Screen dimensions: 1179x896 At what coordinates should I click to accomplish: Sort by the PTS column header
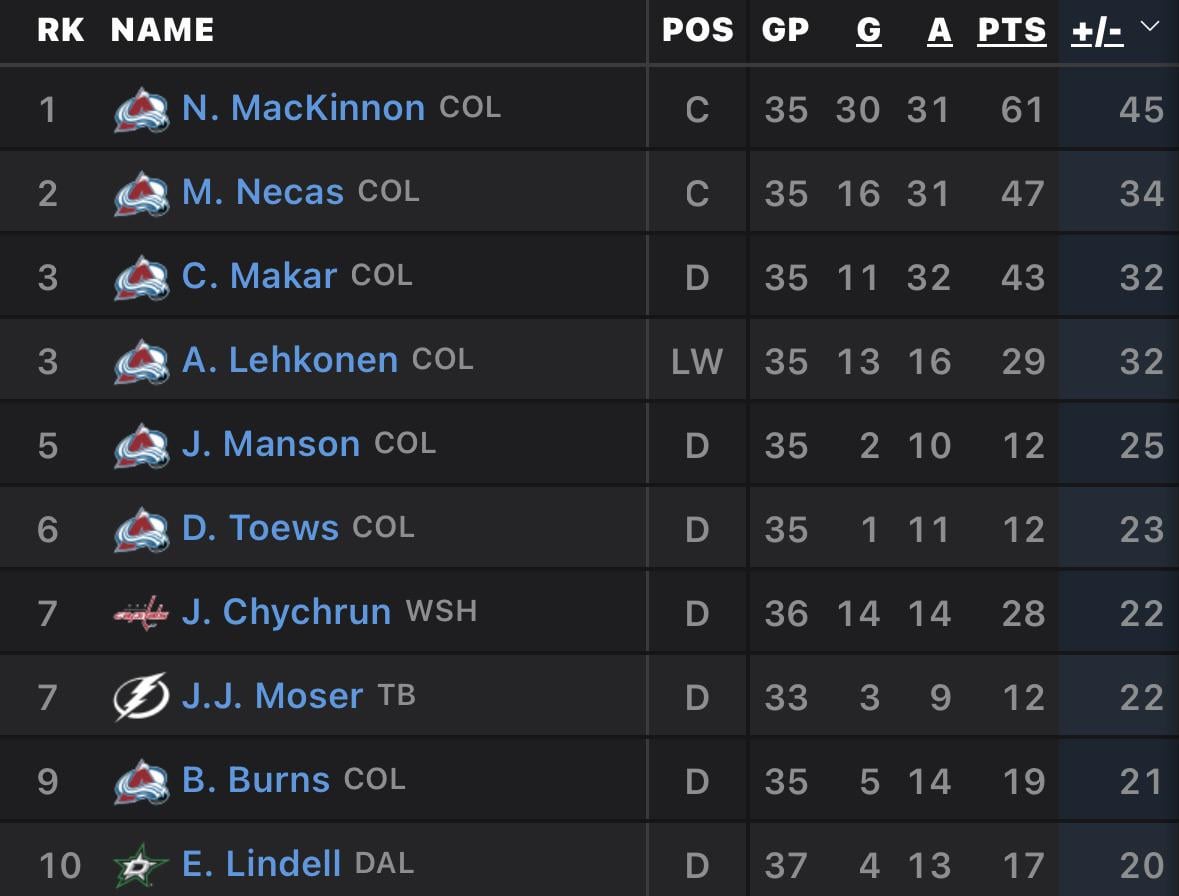(1011, 31)
